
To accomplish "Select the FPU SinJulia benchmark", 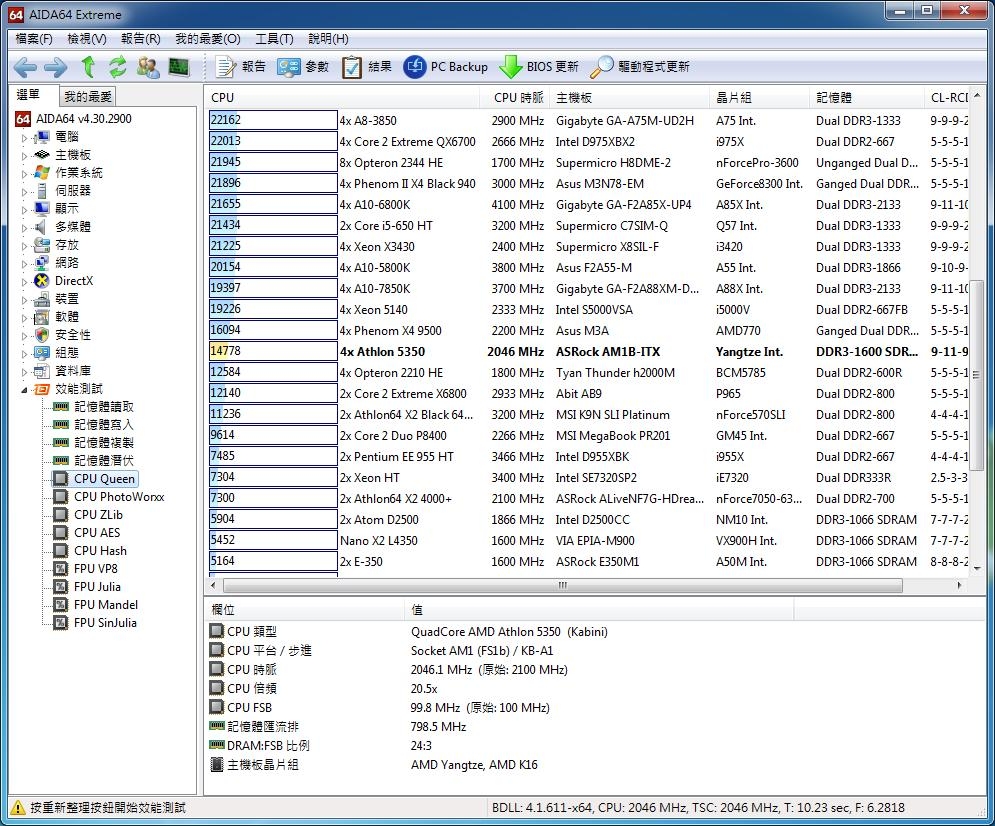I will tap(95, 622).
